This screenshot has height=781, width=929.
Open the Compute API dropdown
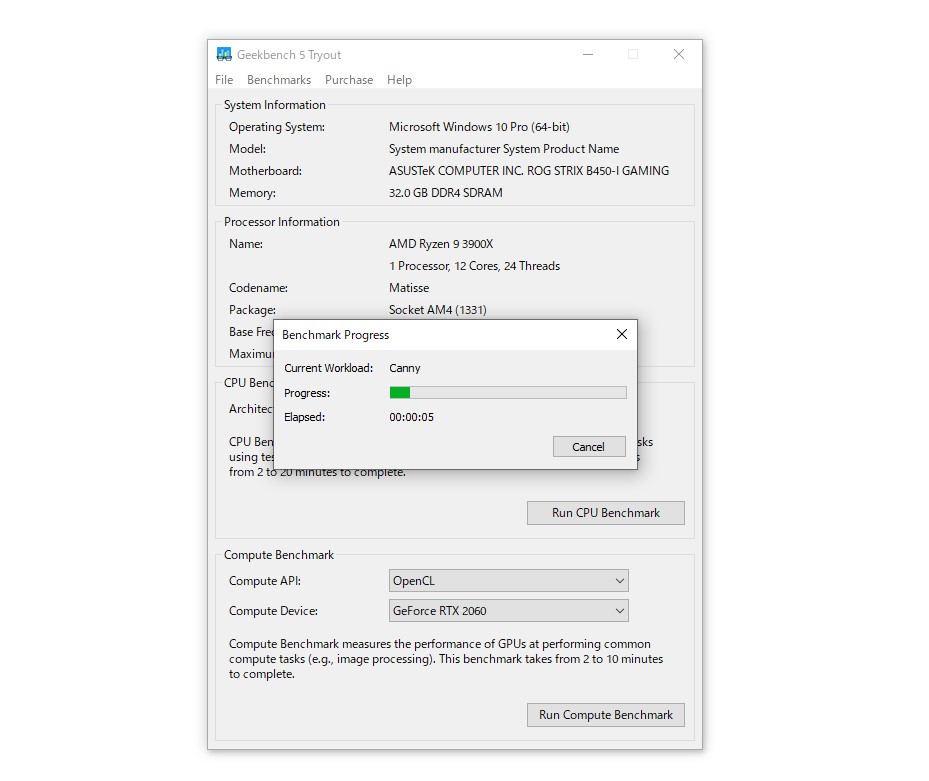click(x=508, y=580)
